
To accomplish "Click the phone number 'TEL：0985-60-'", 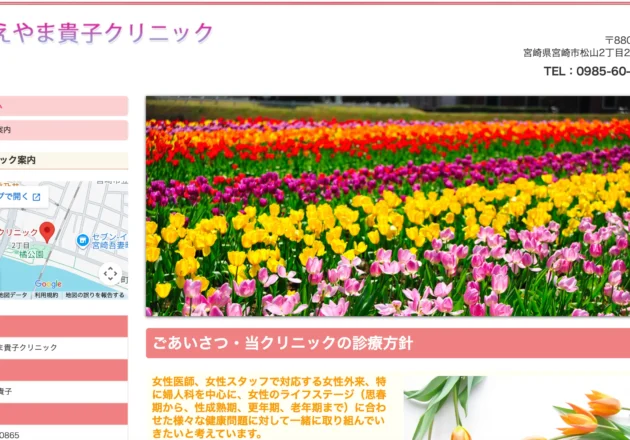I will pyautogui.click(x=587, y=71).
